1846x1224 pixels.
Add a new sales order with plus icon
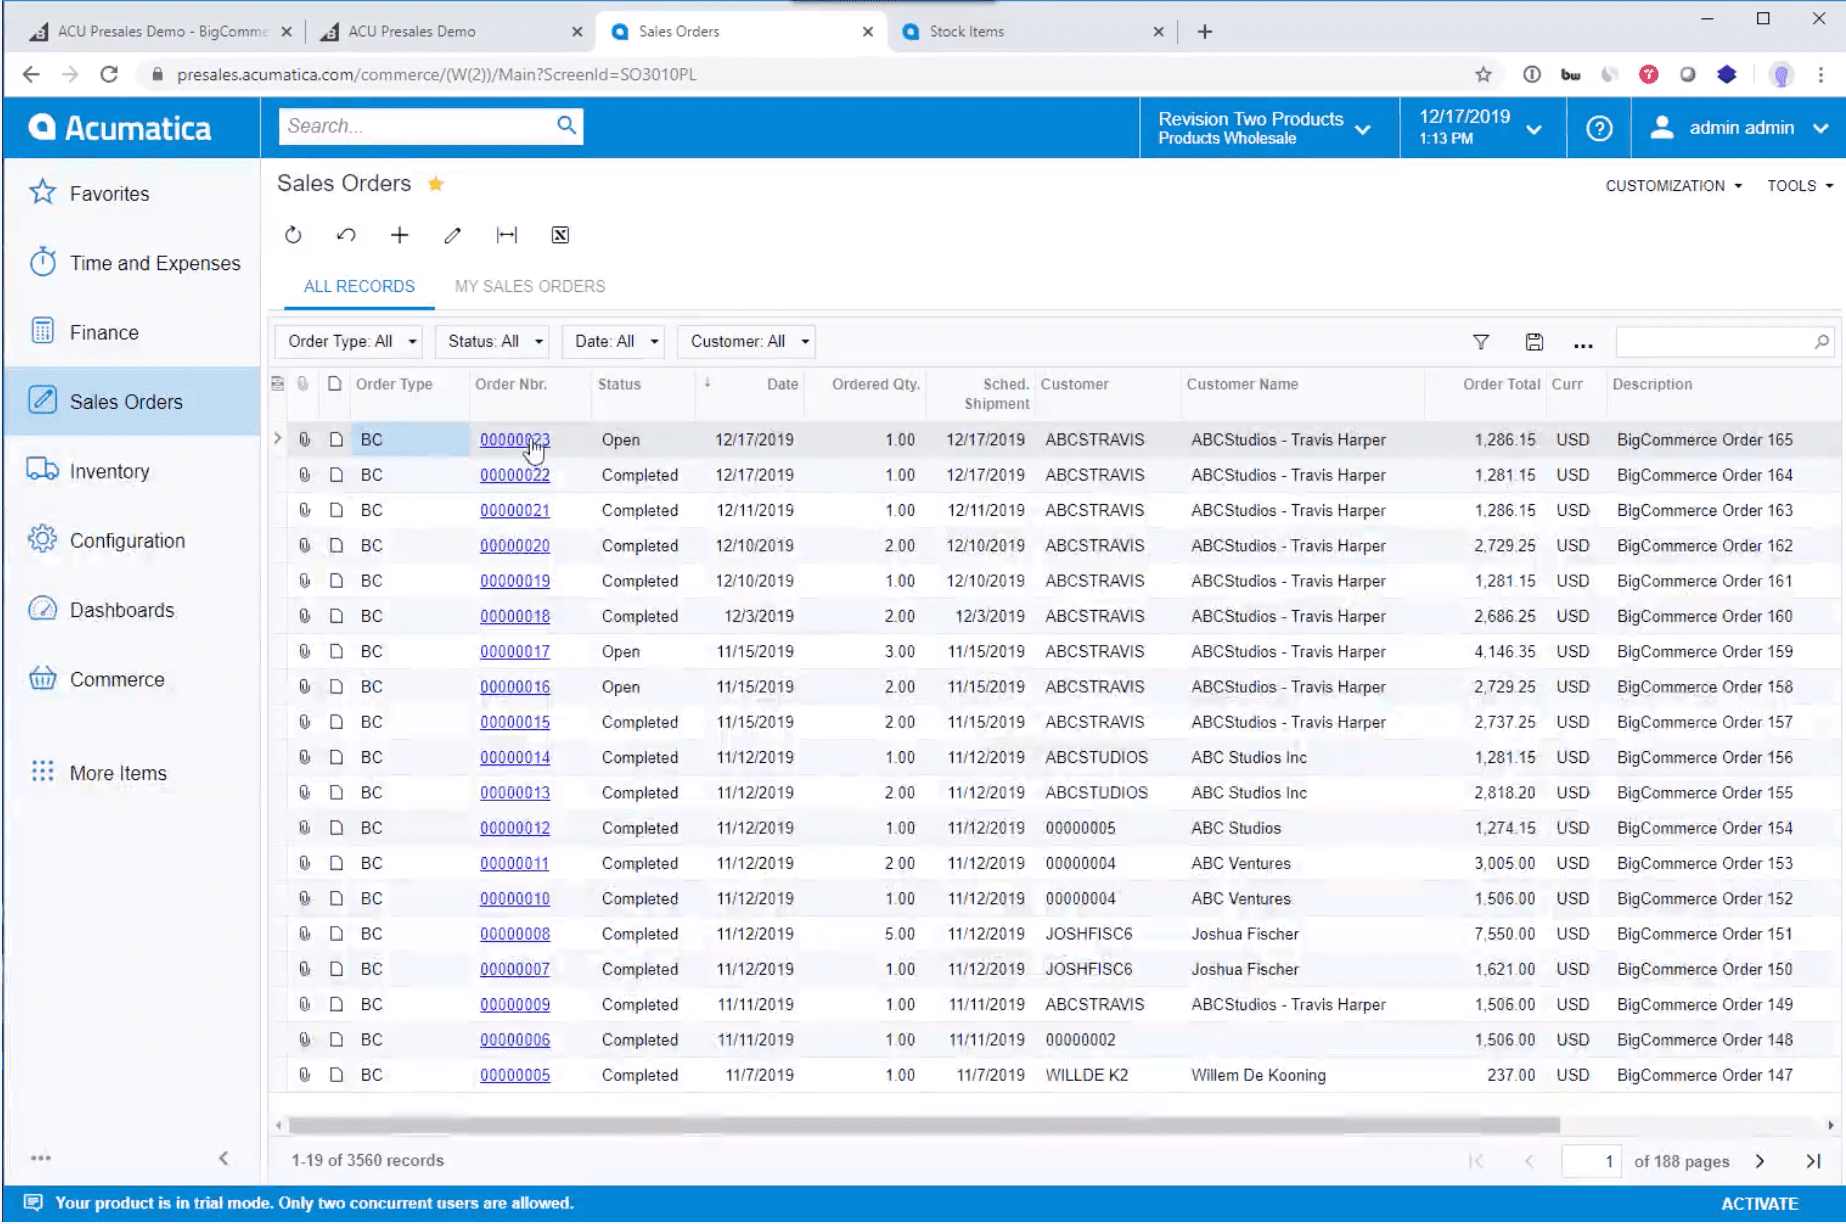point(399,235)
